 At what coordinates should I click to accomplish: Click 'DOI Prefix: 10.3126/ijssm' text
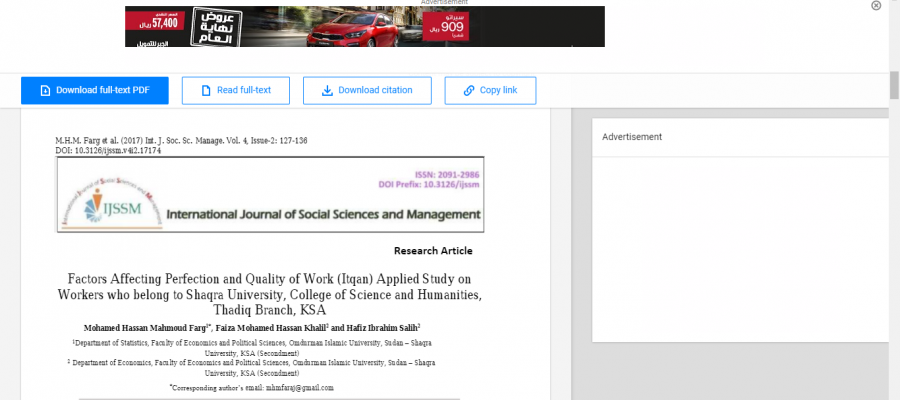click(429, 185)
